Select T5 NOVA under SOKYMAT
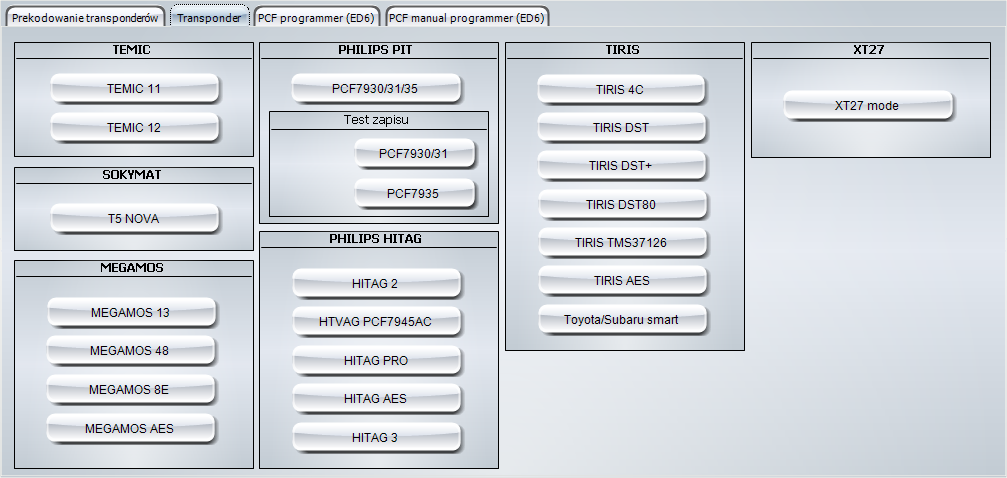1007x478 pixels. 134,218
